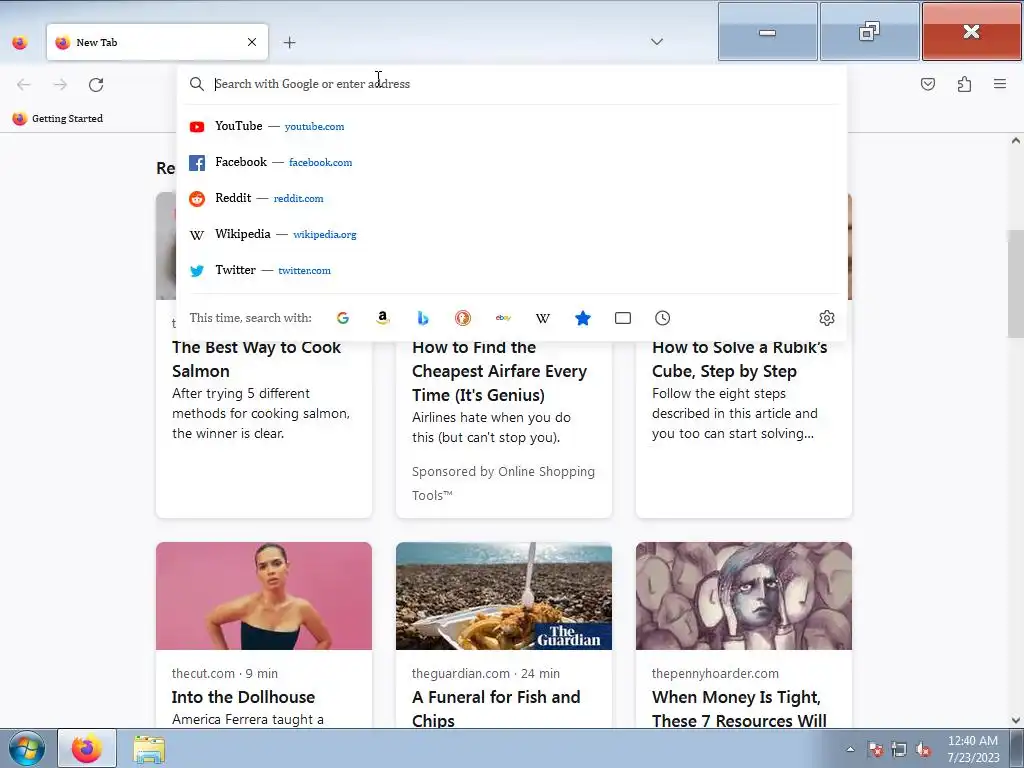Open search settings gear
This screenshot has width=1024, height=768.
click(827, 318)
